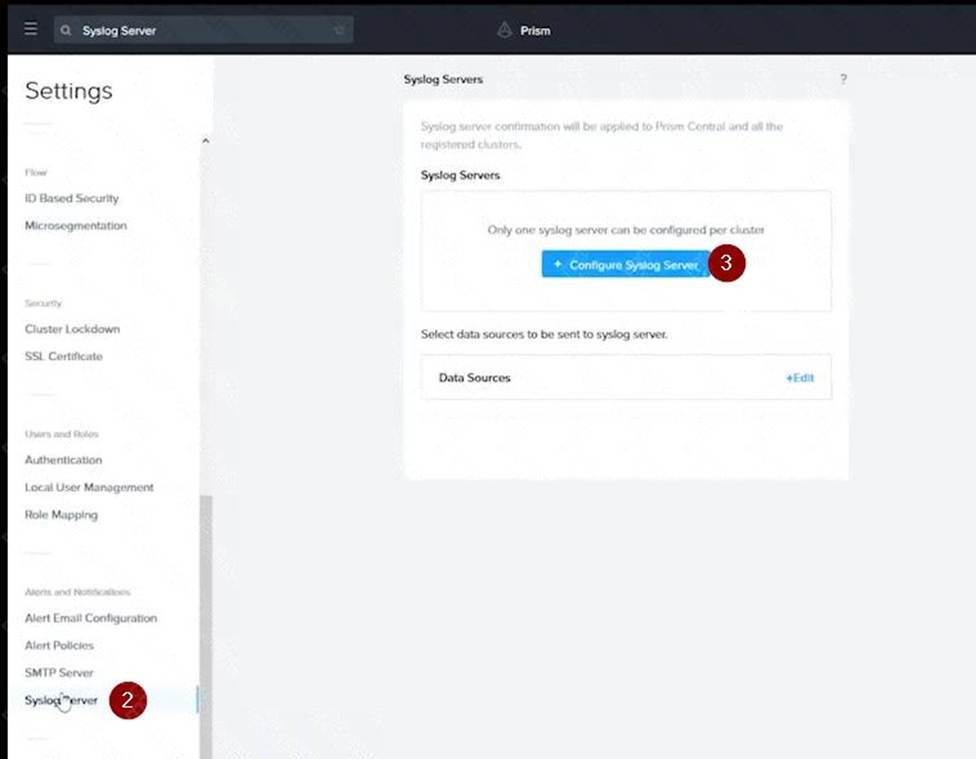Open Role Mapping page
Screen dimensions: 976x759
tap(61, 515)
